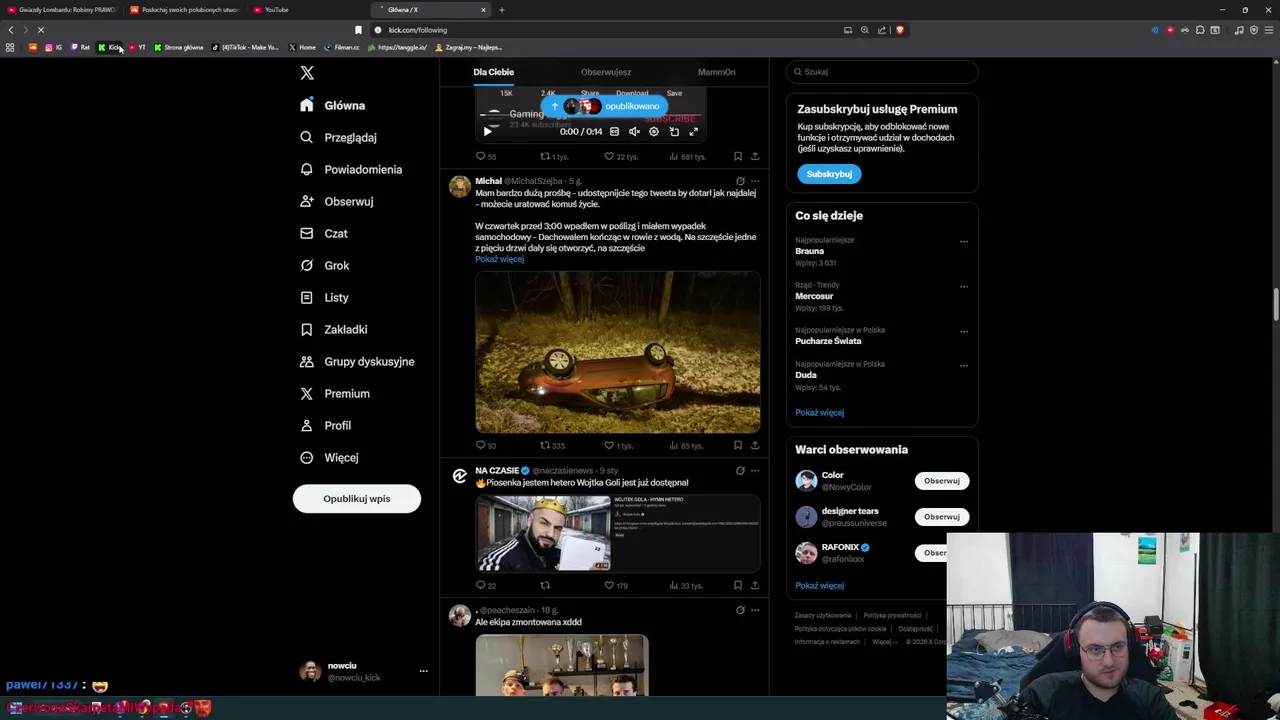Open more options on peacheszain post
This screenshot has height=720, width=1280.
(x=755, y=610)
